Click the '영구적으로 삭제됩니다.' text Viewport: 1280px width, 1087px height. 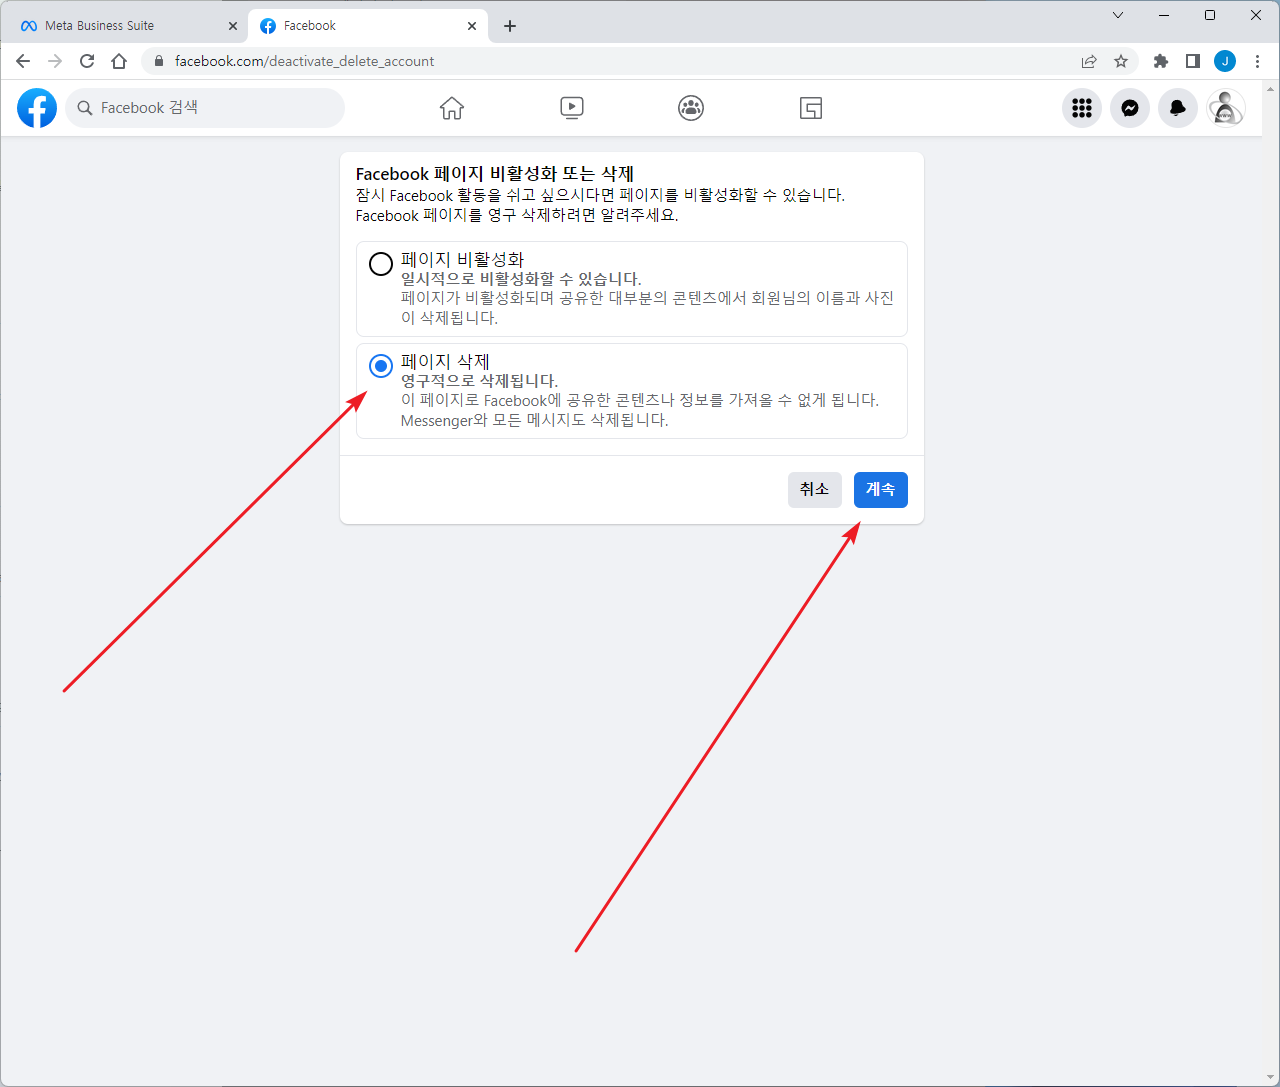tap(479, 381)
